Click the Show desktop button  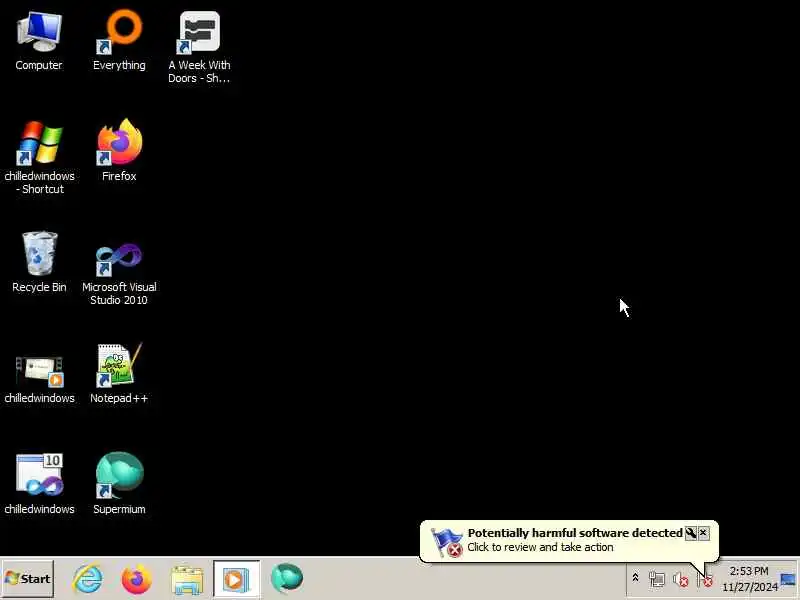pos(789,580)
